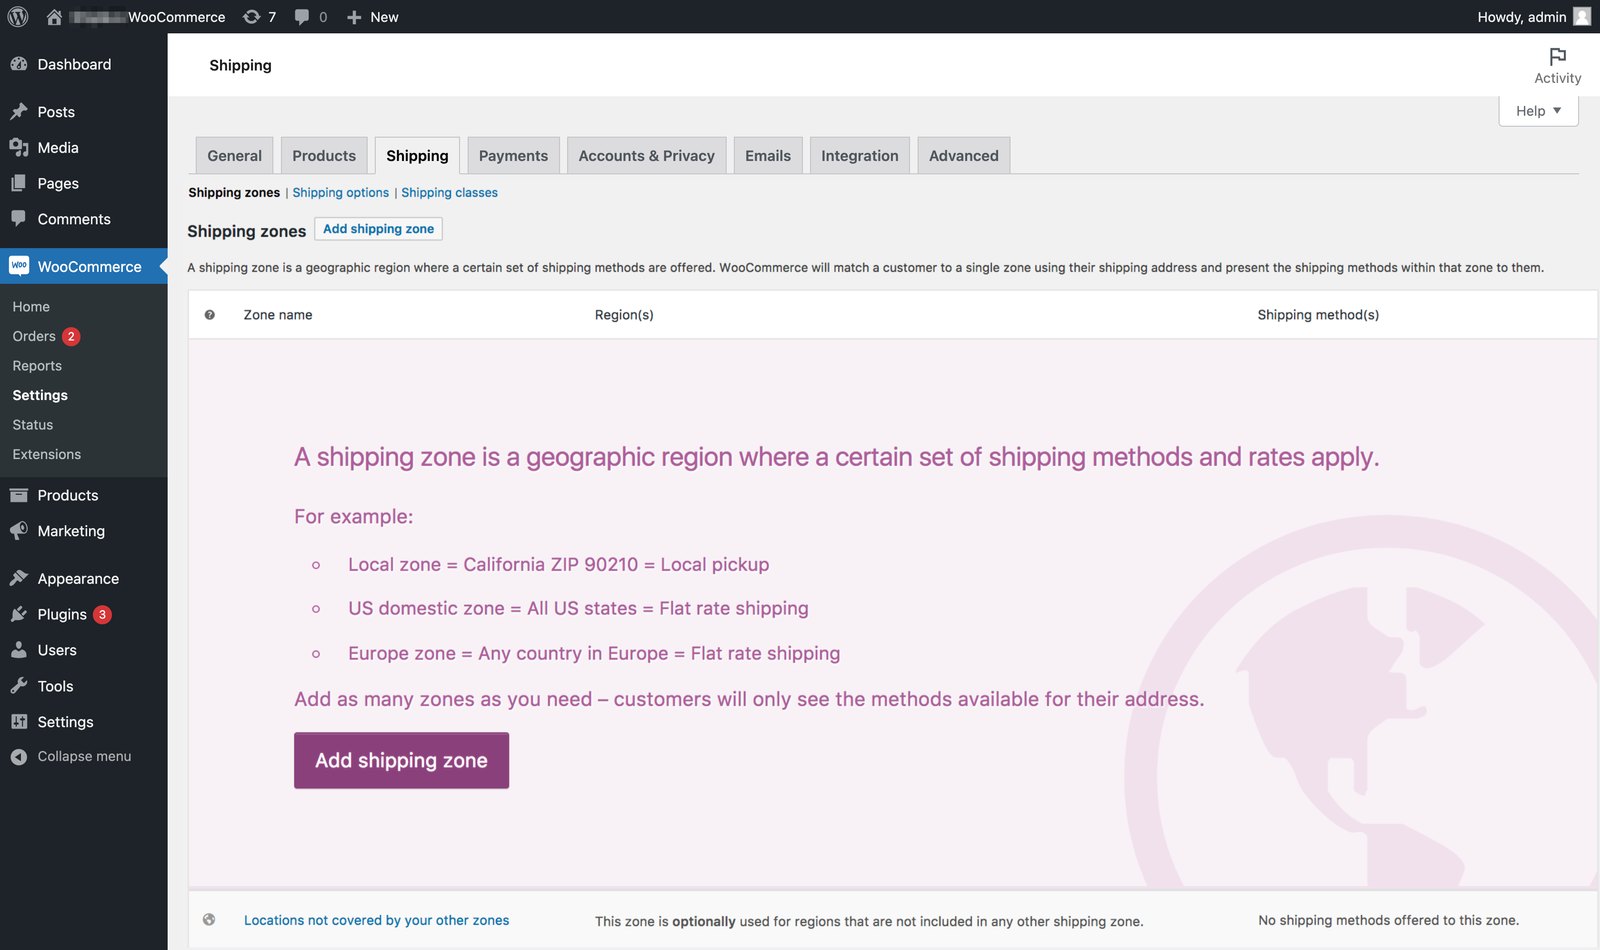1600x950 pixels.
Task: Click the Activity flag icon
Action: 1556,57
